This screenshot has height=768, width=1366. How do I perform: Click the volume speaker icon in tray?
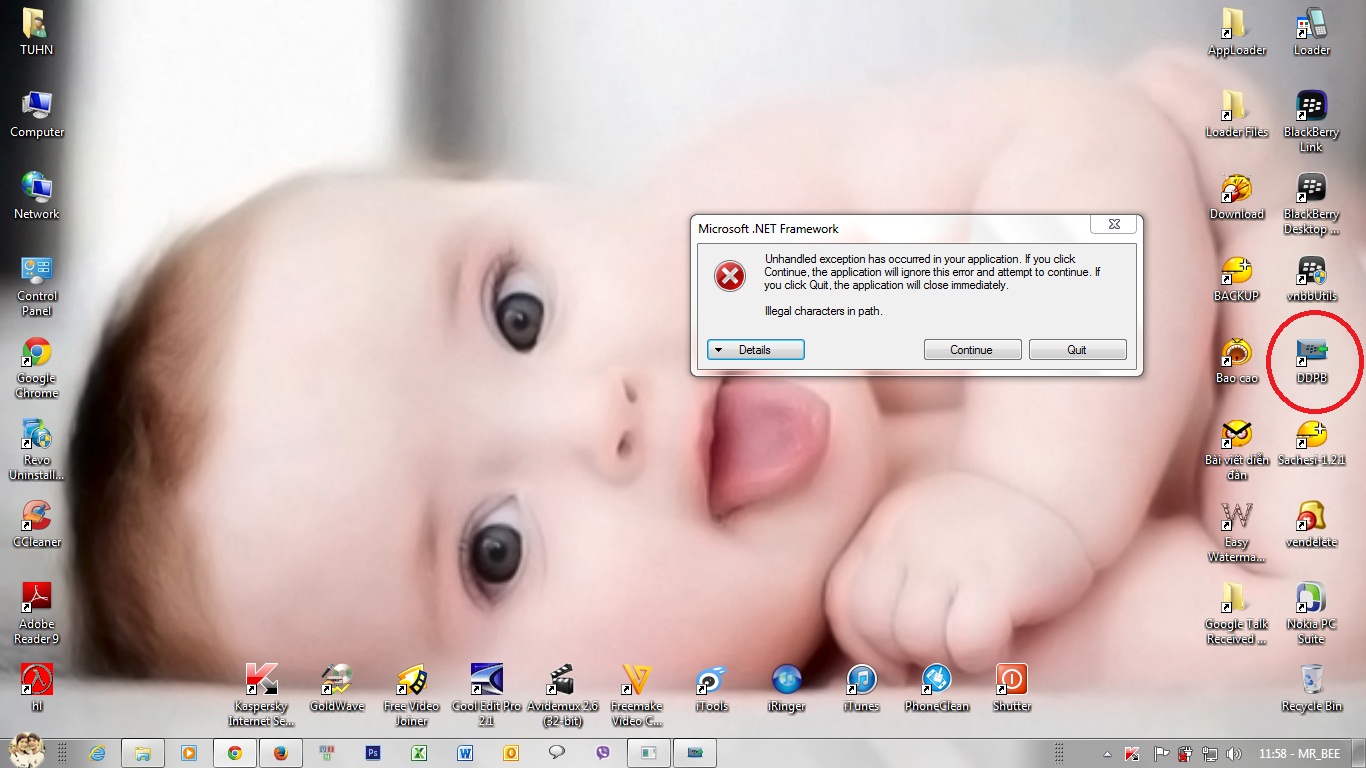(x=1234, y=754)
